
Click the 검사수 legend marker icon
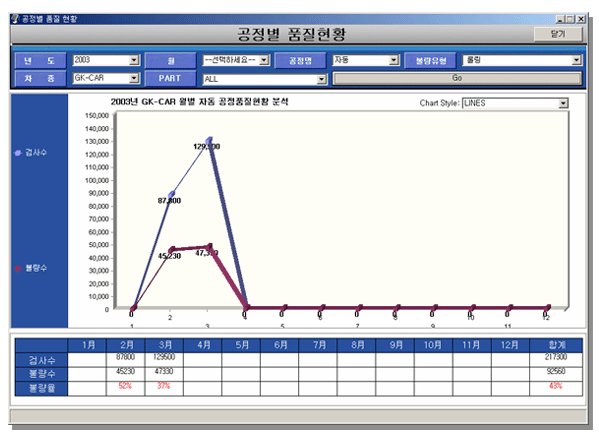click(18, 153)
